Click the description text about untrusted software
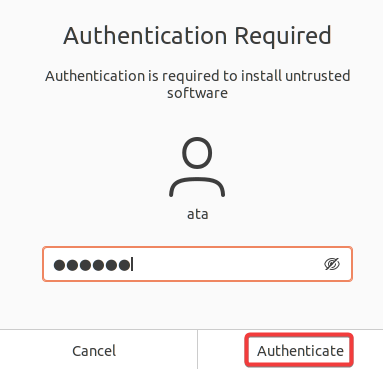The height and width of the screenshot is (369, 383). click(x=197, y=84)
